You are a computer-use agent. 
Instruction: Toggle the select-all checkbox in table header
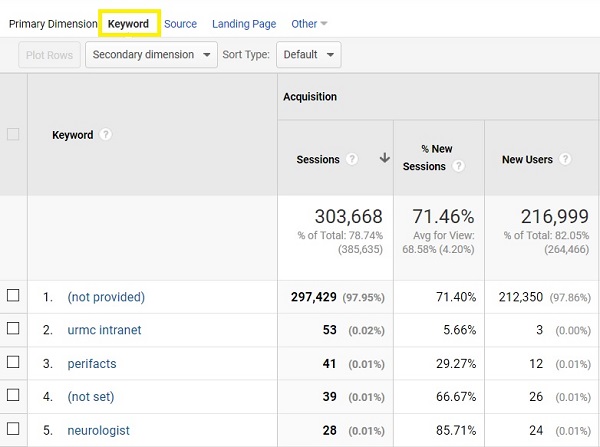tap(13, 134)
